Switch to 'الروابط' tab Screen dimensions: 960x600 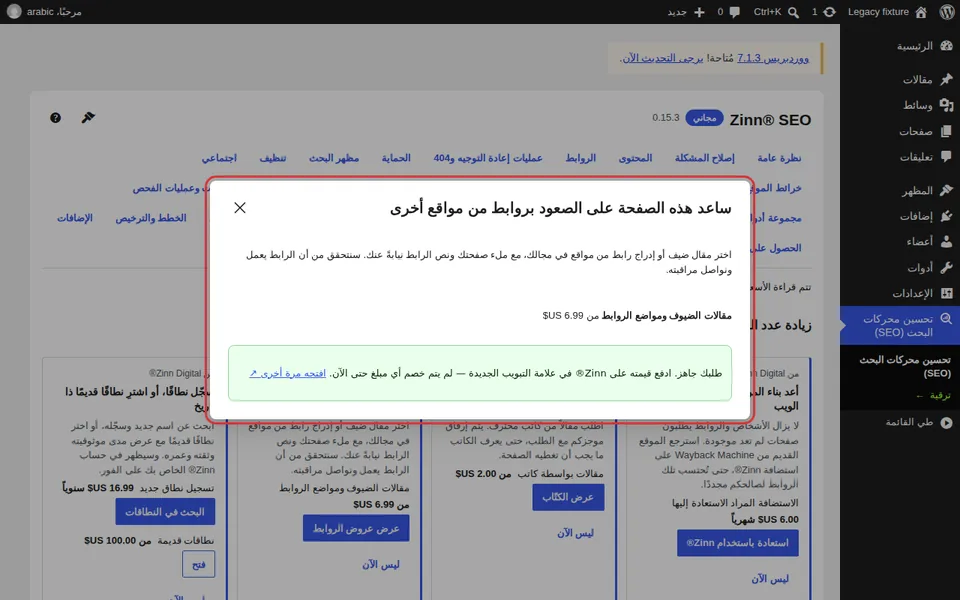(580, 158)
